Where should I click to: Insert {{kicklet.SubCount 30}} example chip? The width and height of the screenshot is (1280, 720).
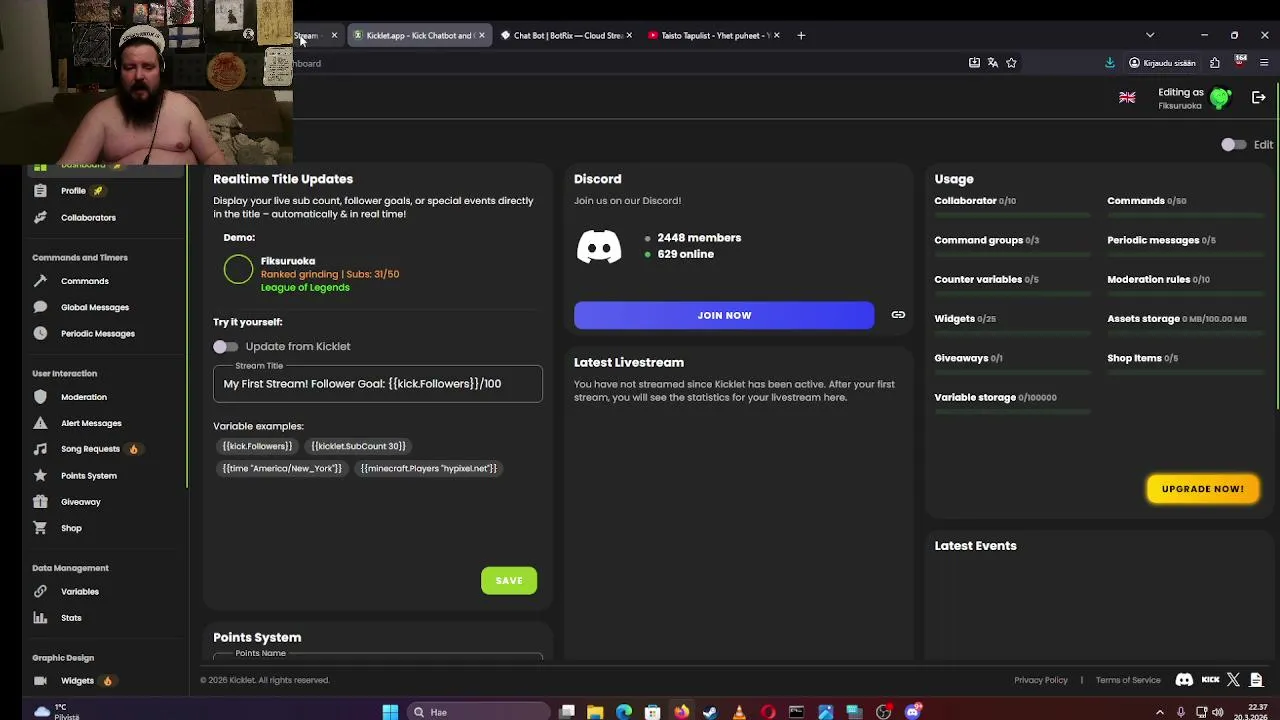click(x=358, y=446)
